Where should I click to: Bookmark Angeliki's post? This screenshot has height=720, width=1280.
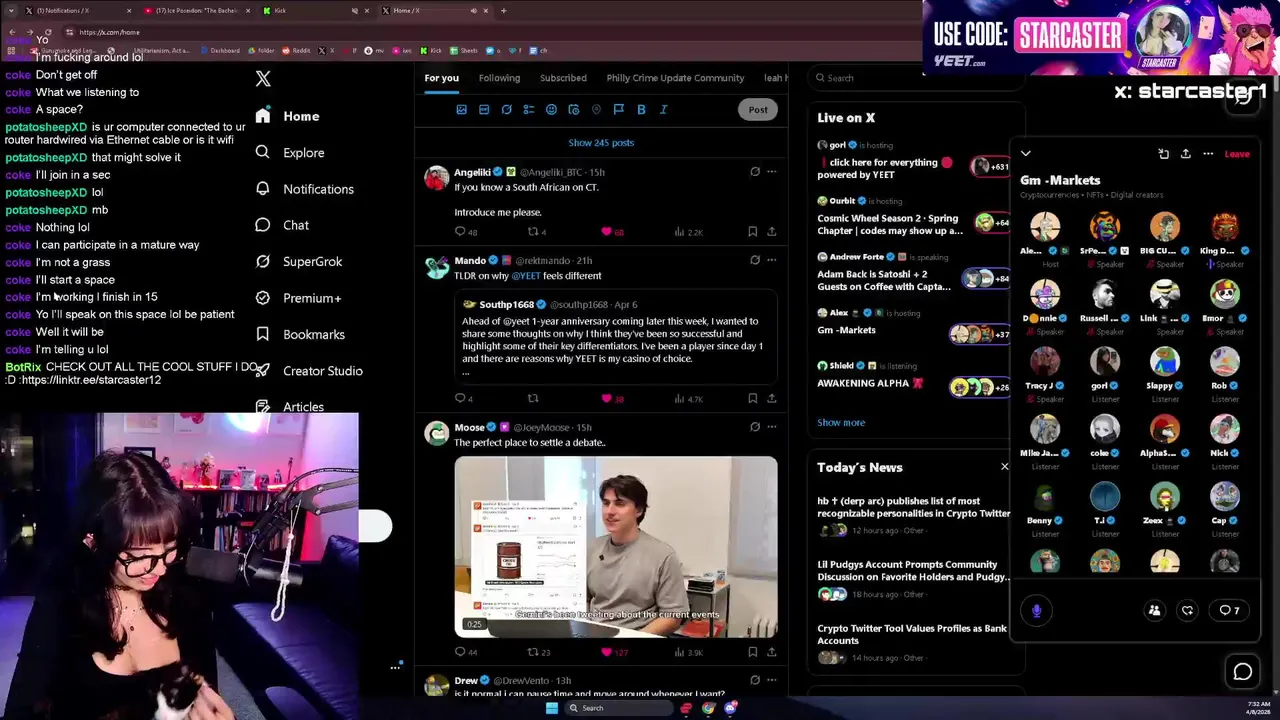(752, 232)
